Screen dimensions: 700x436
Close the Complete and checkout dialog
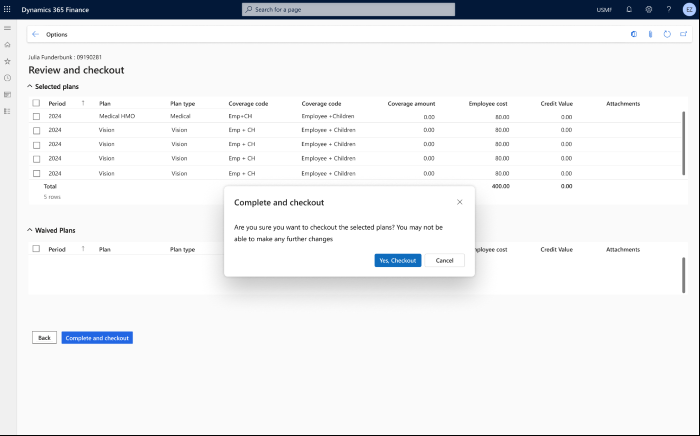(x=459, y=202)
